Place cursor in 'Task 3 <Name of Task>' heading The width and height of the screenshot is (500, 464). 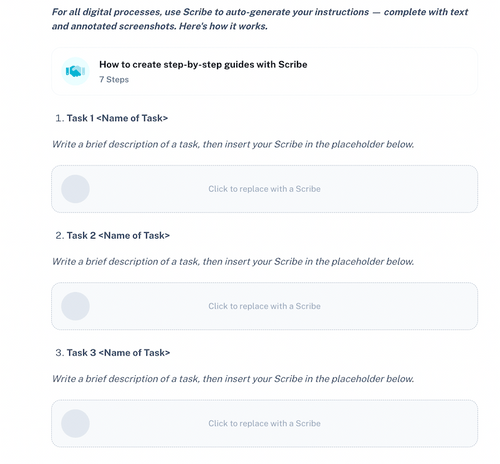pos(118,353)
